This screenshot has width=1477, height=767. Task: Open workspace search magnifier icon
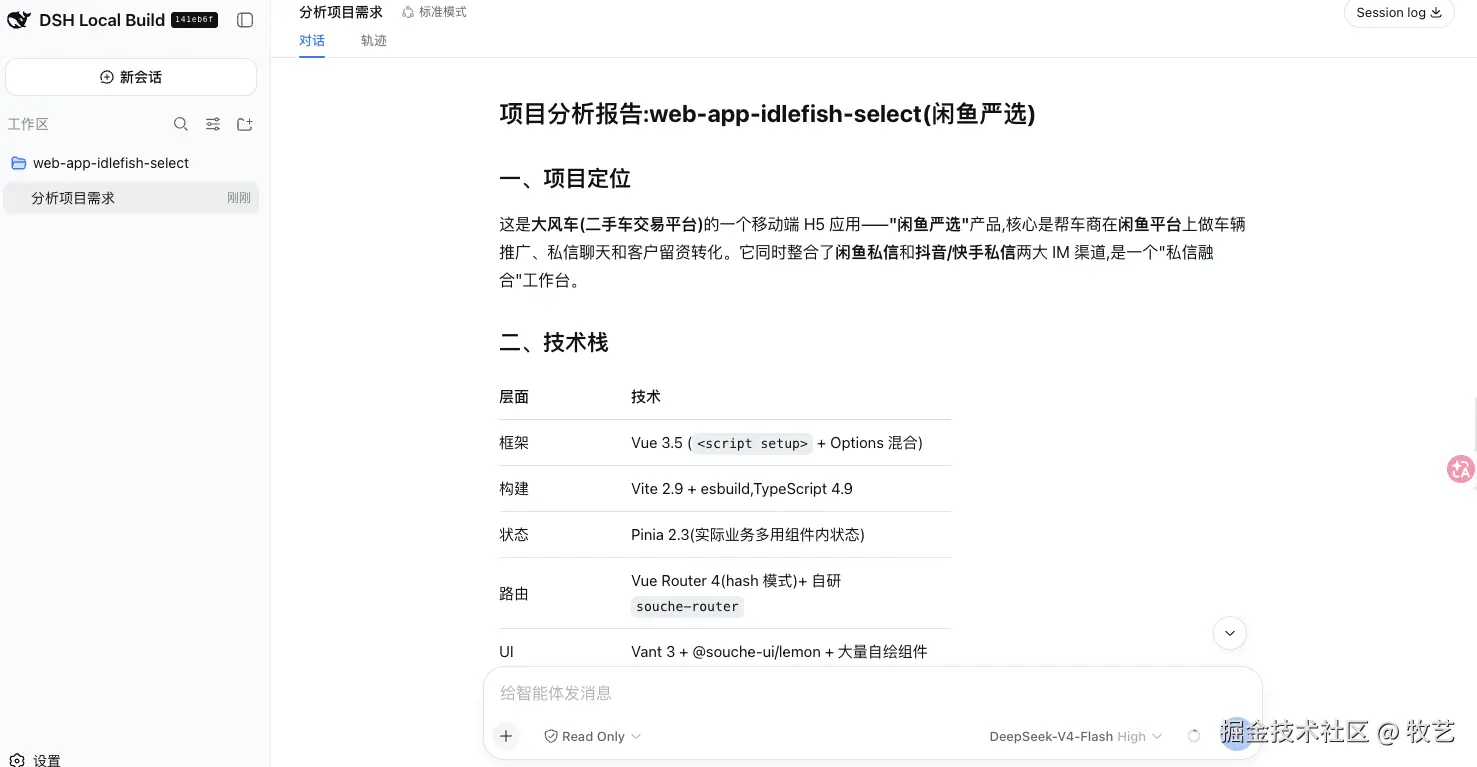[x=181, y=124]
